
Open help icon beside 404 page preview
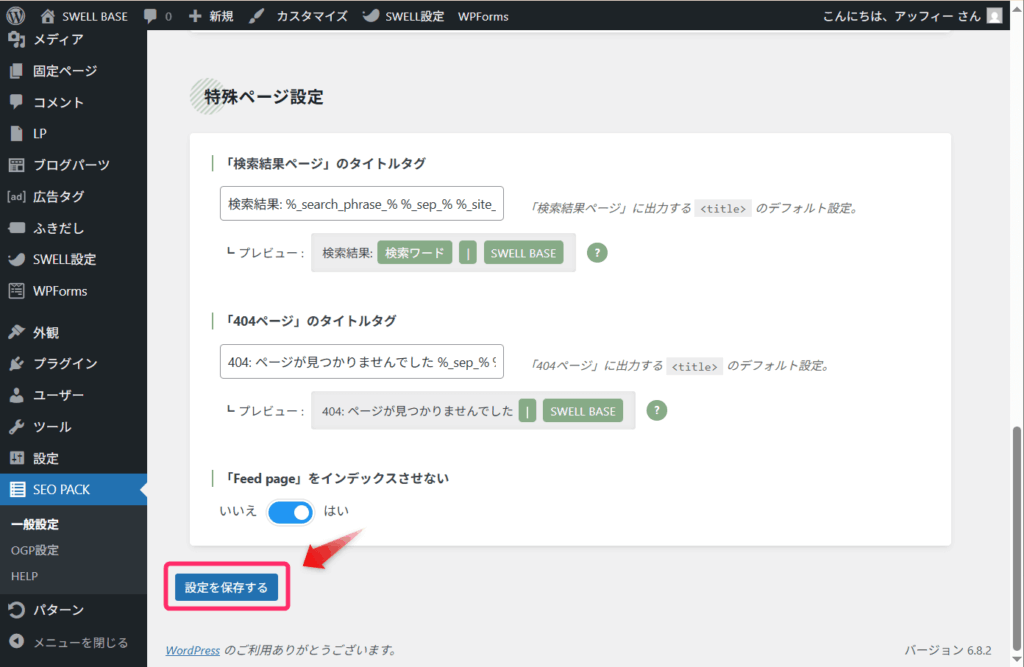(x=656, y=410)
